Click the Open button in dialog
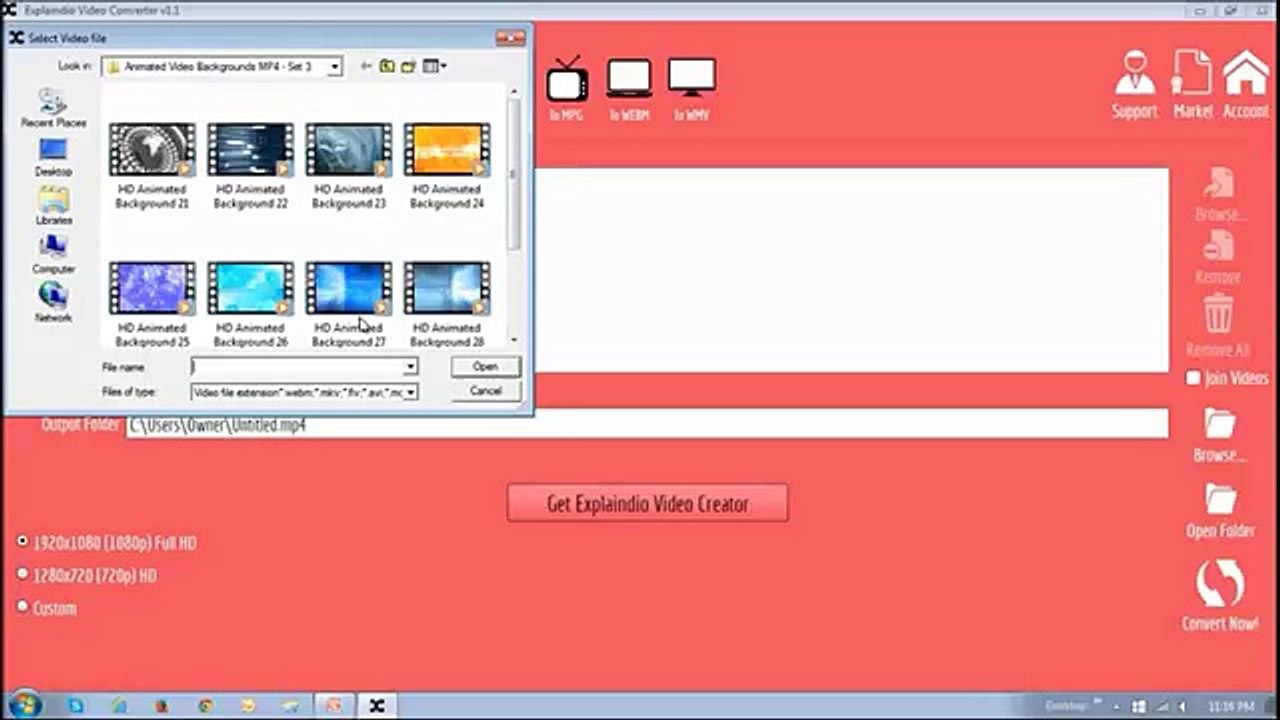 click(485, 367)
